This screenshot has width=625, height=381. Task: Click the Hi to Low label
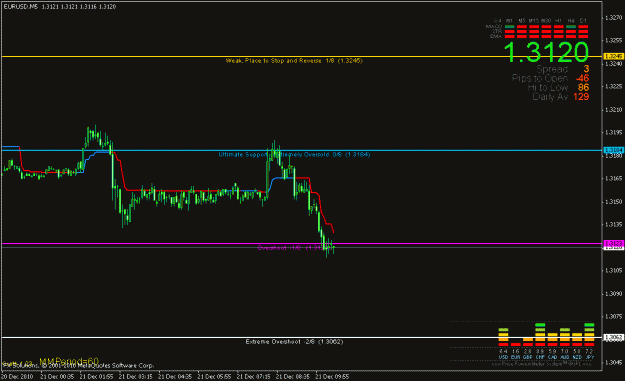tap(548, 87)
